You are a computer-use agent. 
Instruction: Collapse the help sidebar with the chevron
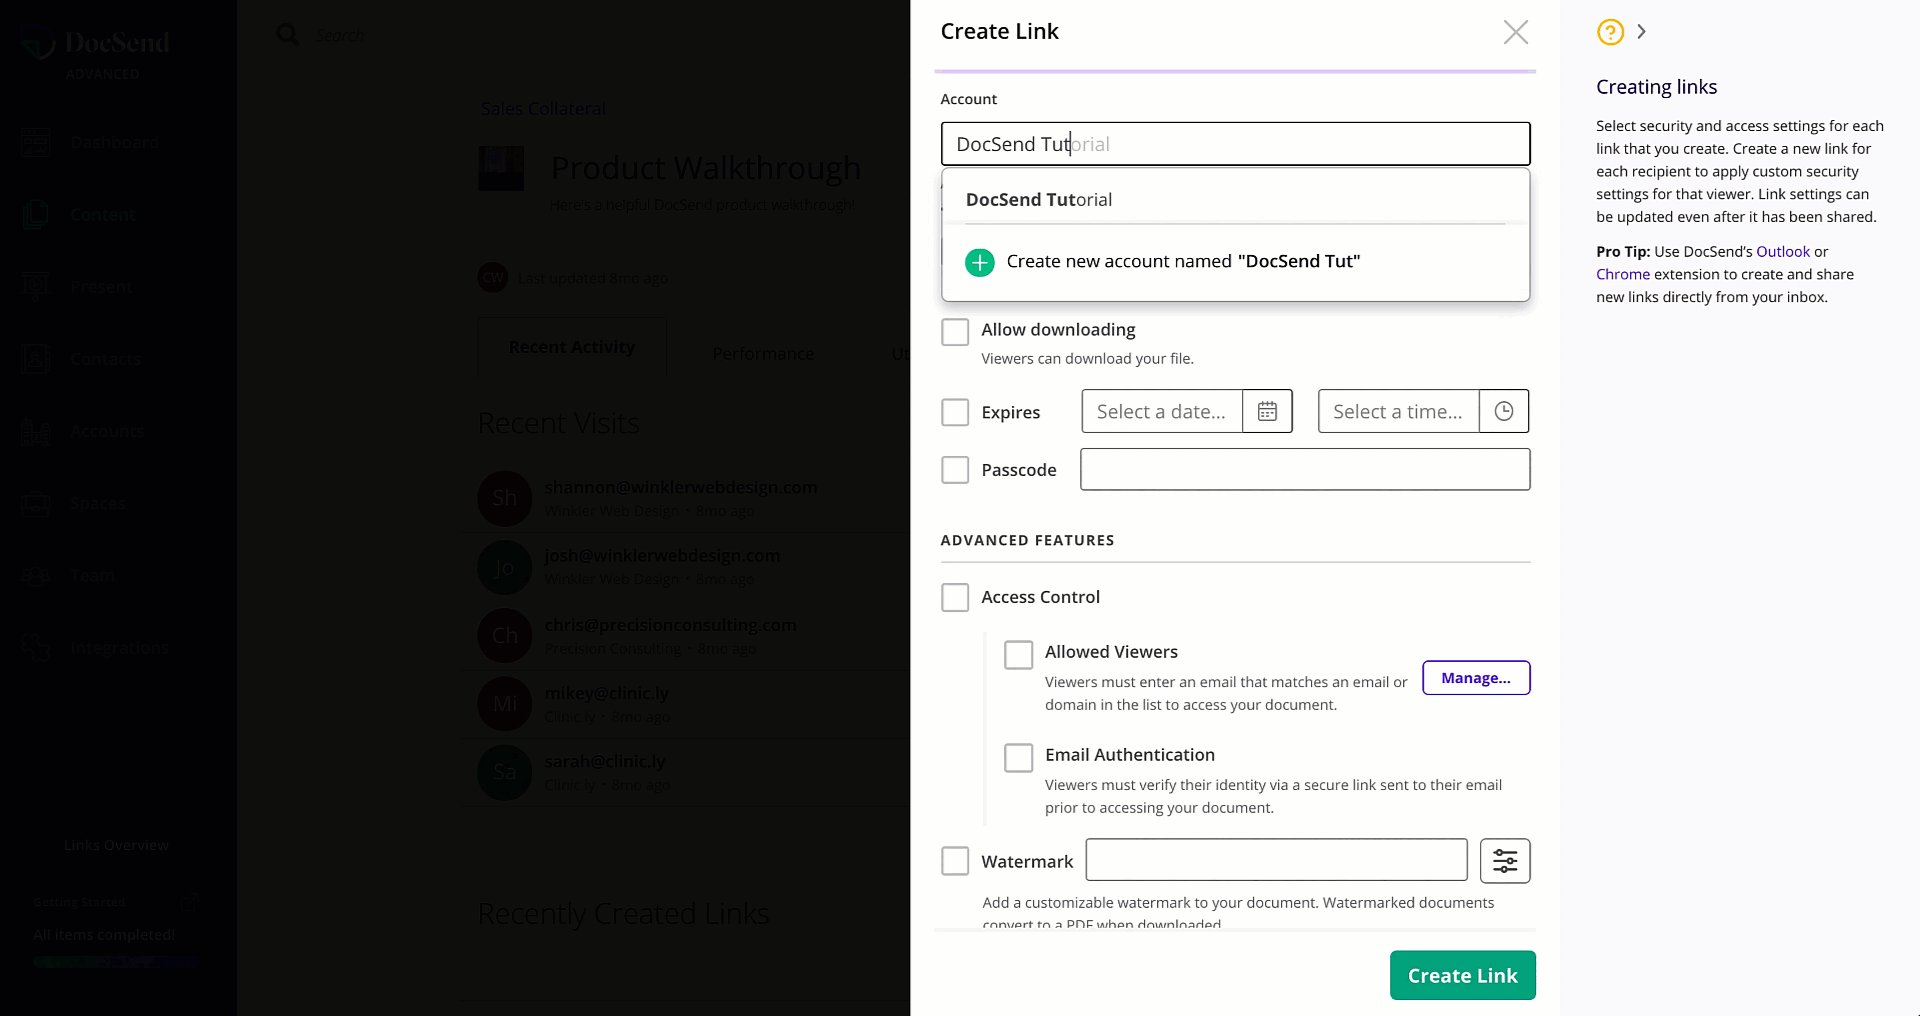pyautogui.click(x=1641, y=32)
